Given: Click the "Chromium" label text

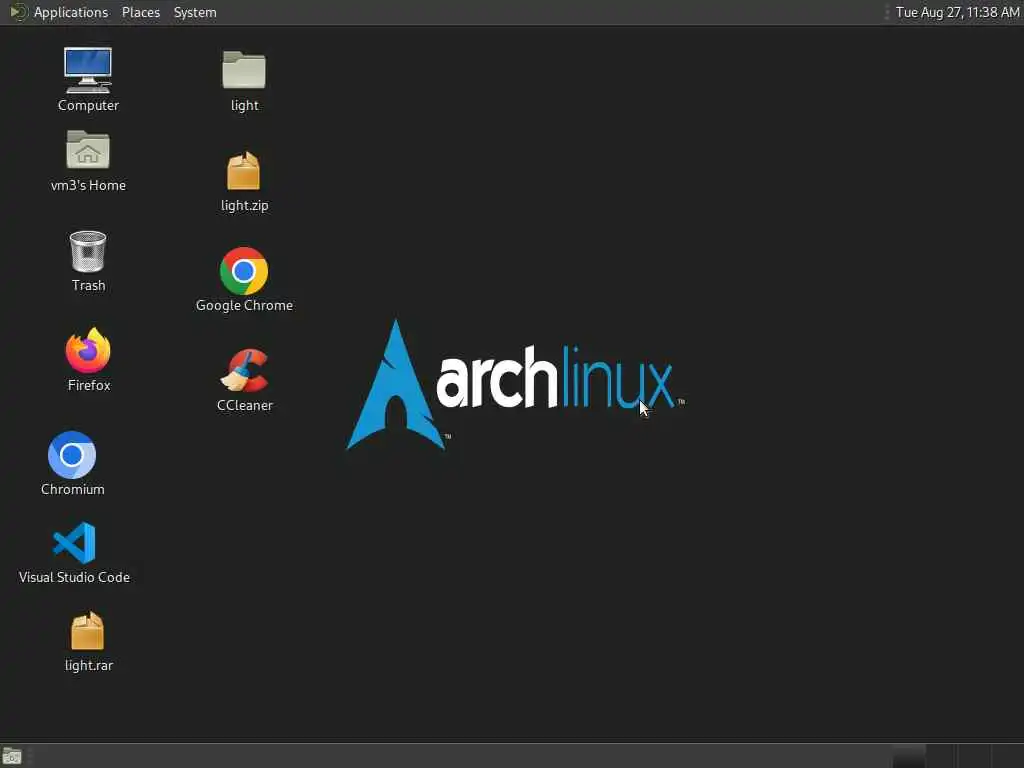Looking at the screenshot, I should pos(72,489).
